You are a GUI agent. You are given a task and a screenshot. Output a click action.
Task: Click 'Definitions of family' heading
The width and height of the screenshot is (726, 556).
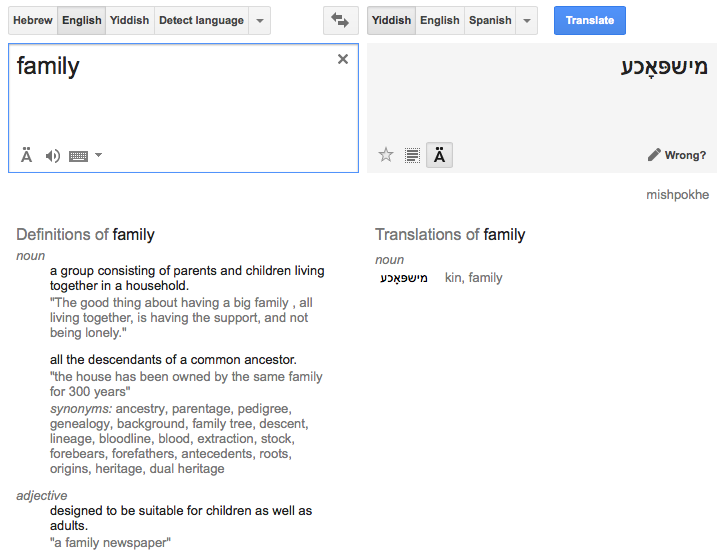85,234
